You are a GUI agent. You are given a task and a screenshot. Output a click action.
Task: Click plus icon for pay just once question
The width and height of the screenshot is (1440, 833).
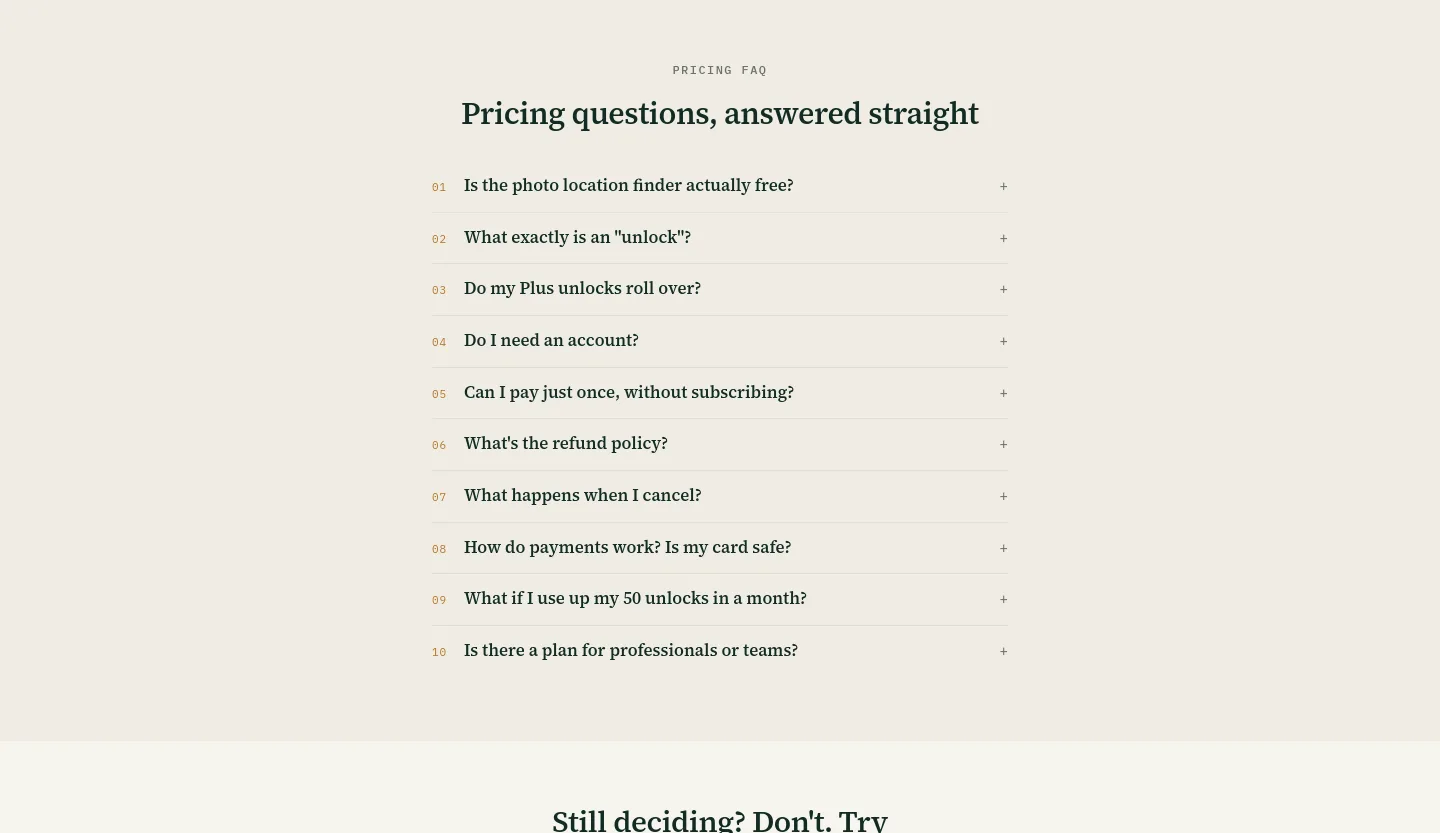coord(1003,393)
